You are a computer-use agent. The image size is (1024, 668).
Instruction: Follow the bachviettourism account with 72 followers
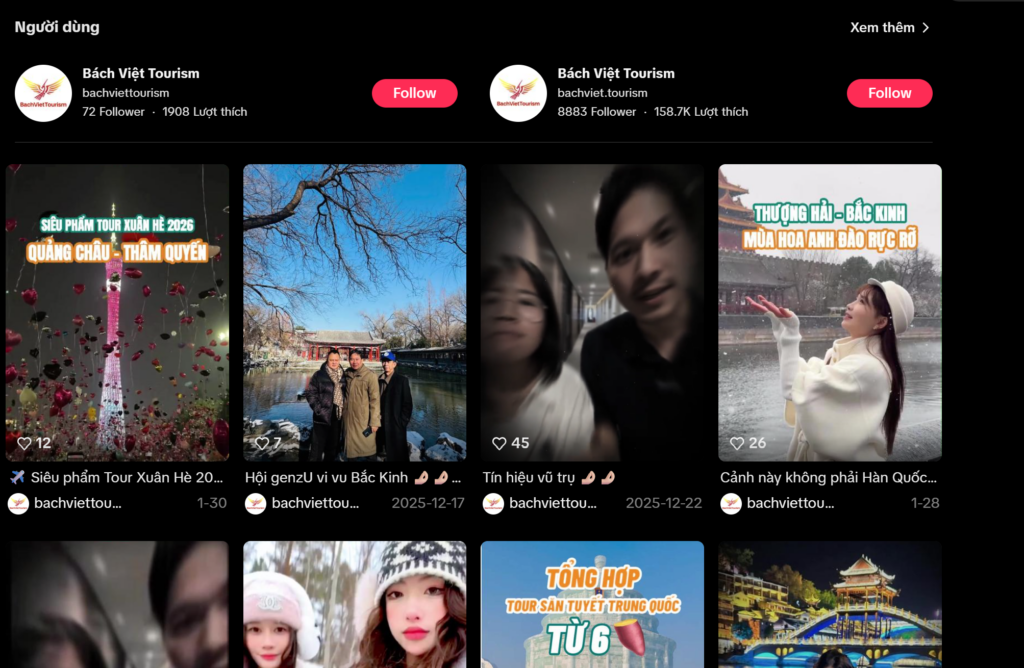tap(414, 93)
